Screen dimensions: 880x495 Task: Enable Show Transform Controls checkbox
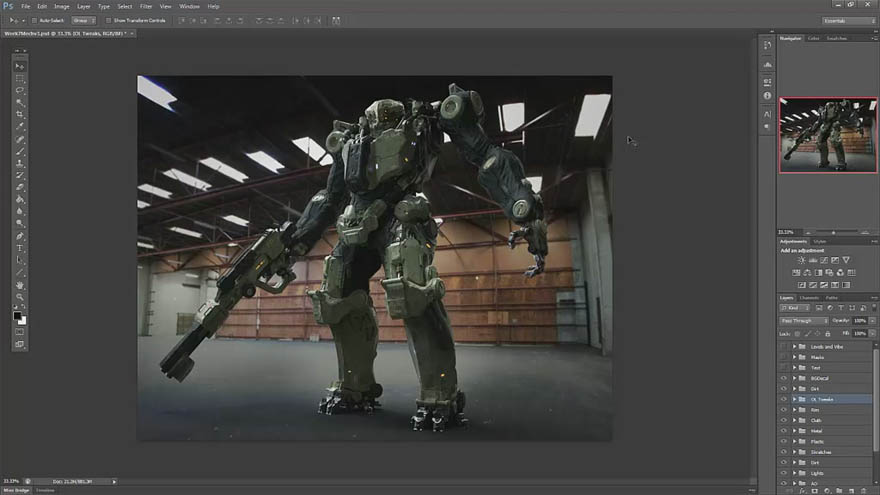click(x=108, y=21)
